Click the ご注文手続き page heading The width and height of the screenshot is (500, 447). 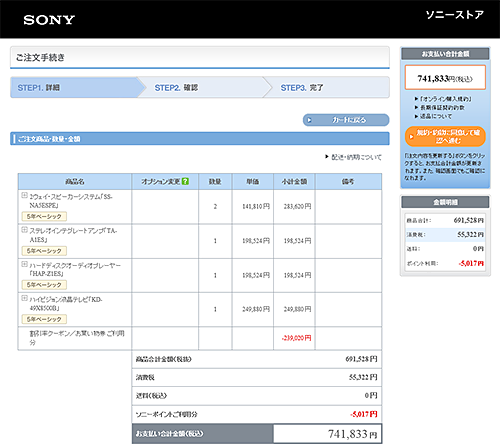point(40,57)
